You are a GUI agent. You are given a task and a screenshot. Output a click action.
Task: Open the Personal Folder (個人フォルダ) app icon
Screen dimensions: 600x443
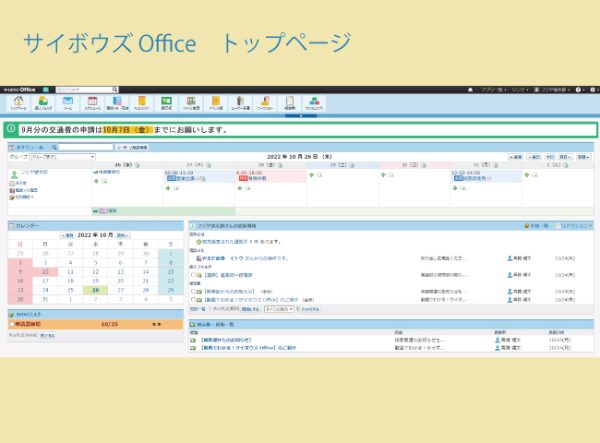(43, 103)
